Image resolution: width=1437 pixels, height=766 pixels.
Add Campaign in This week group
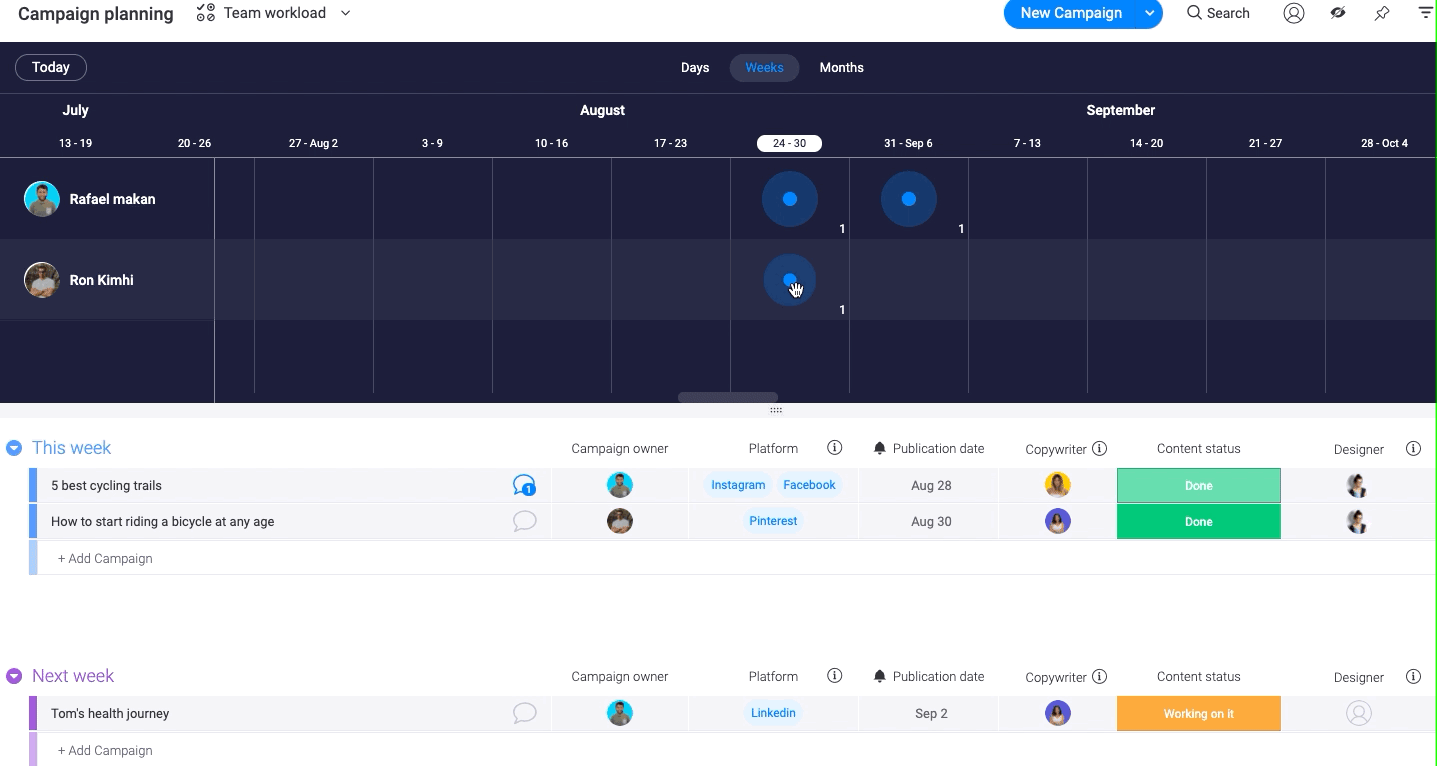pos(105,558)
